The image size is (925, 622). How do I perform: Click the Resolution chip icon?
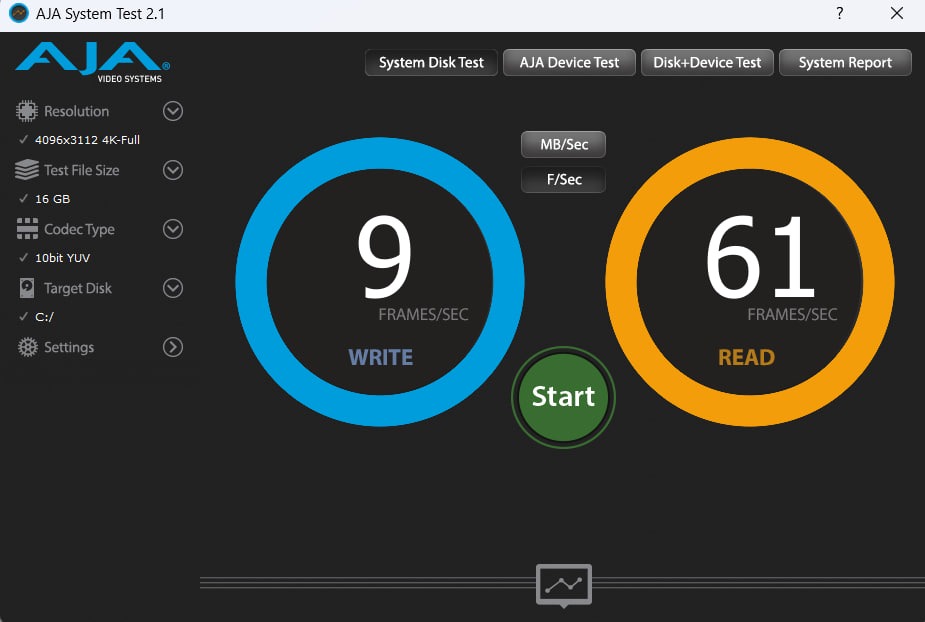tap(27, 111)
